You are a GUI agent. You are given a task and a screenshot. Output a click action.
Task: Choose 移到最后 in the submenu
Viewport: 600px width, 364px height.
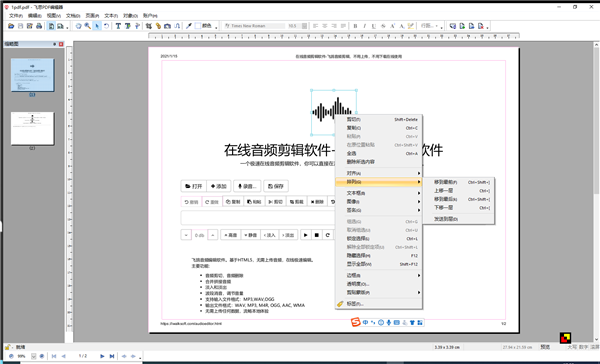coord(459,199)
